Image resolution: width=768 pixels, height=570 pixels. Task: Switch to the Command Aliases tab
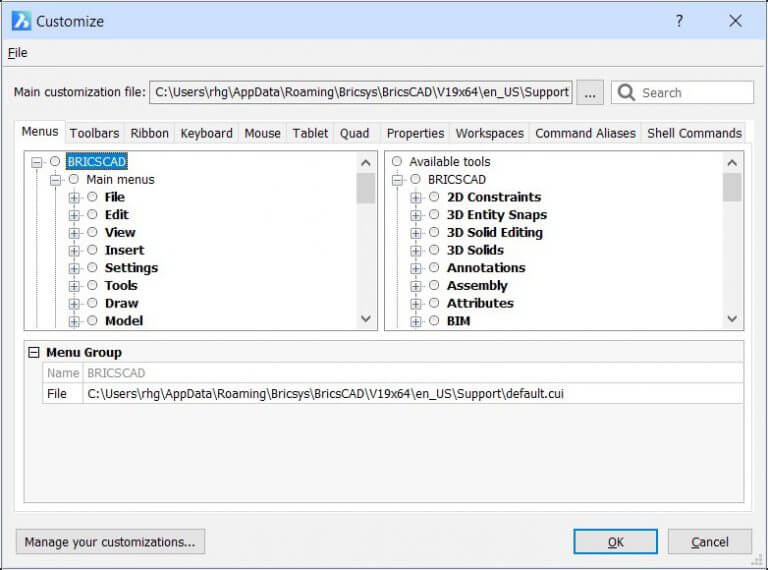tap(585, 133)
